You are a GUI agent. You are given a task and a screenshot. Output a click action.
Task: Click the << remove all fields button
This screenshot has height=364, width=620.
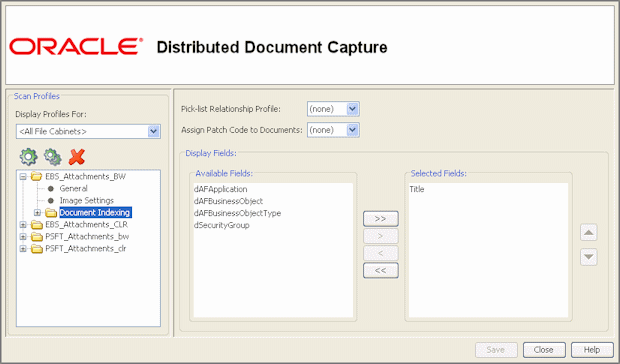coord(380,270)
